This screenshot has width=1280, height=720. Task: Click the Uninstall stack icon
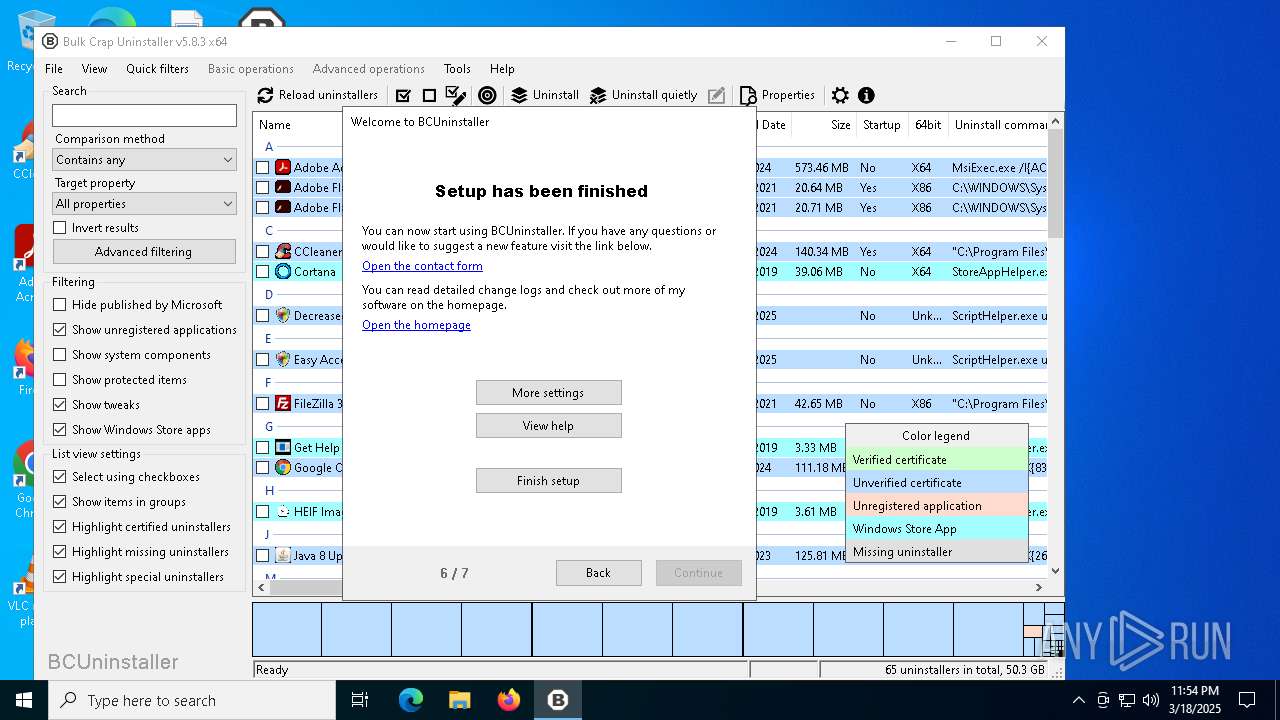519,95
